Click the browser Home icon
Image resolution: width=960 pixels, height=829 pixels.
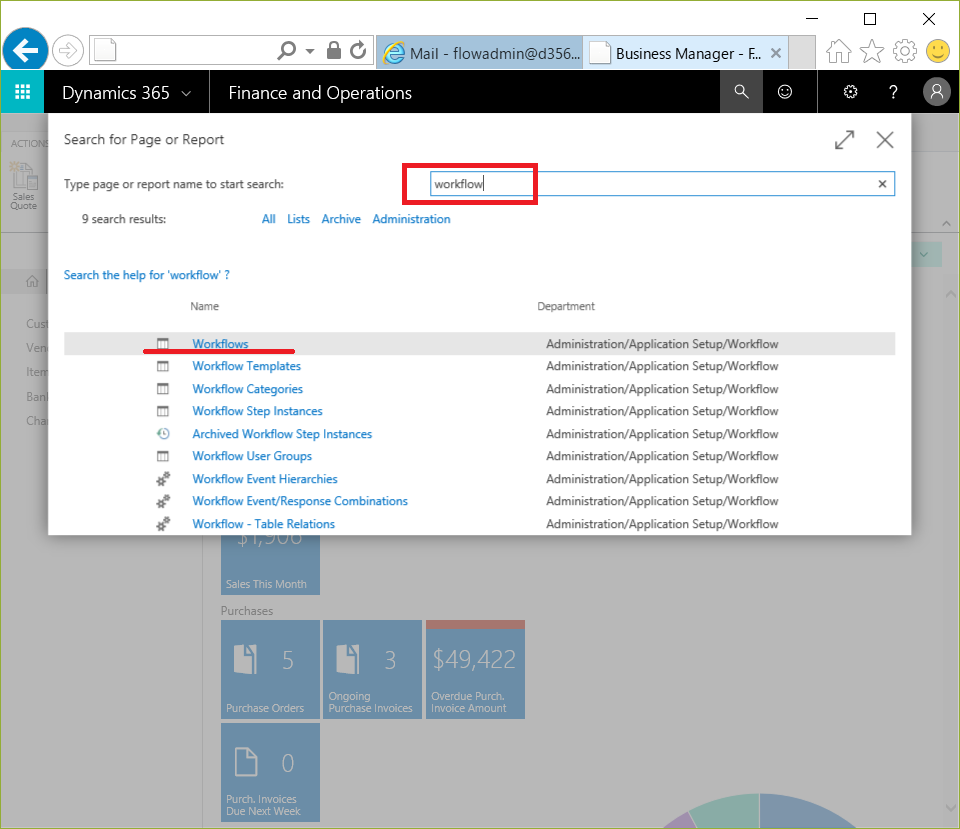(838, 51)
